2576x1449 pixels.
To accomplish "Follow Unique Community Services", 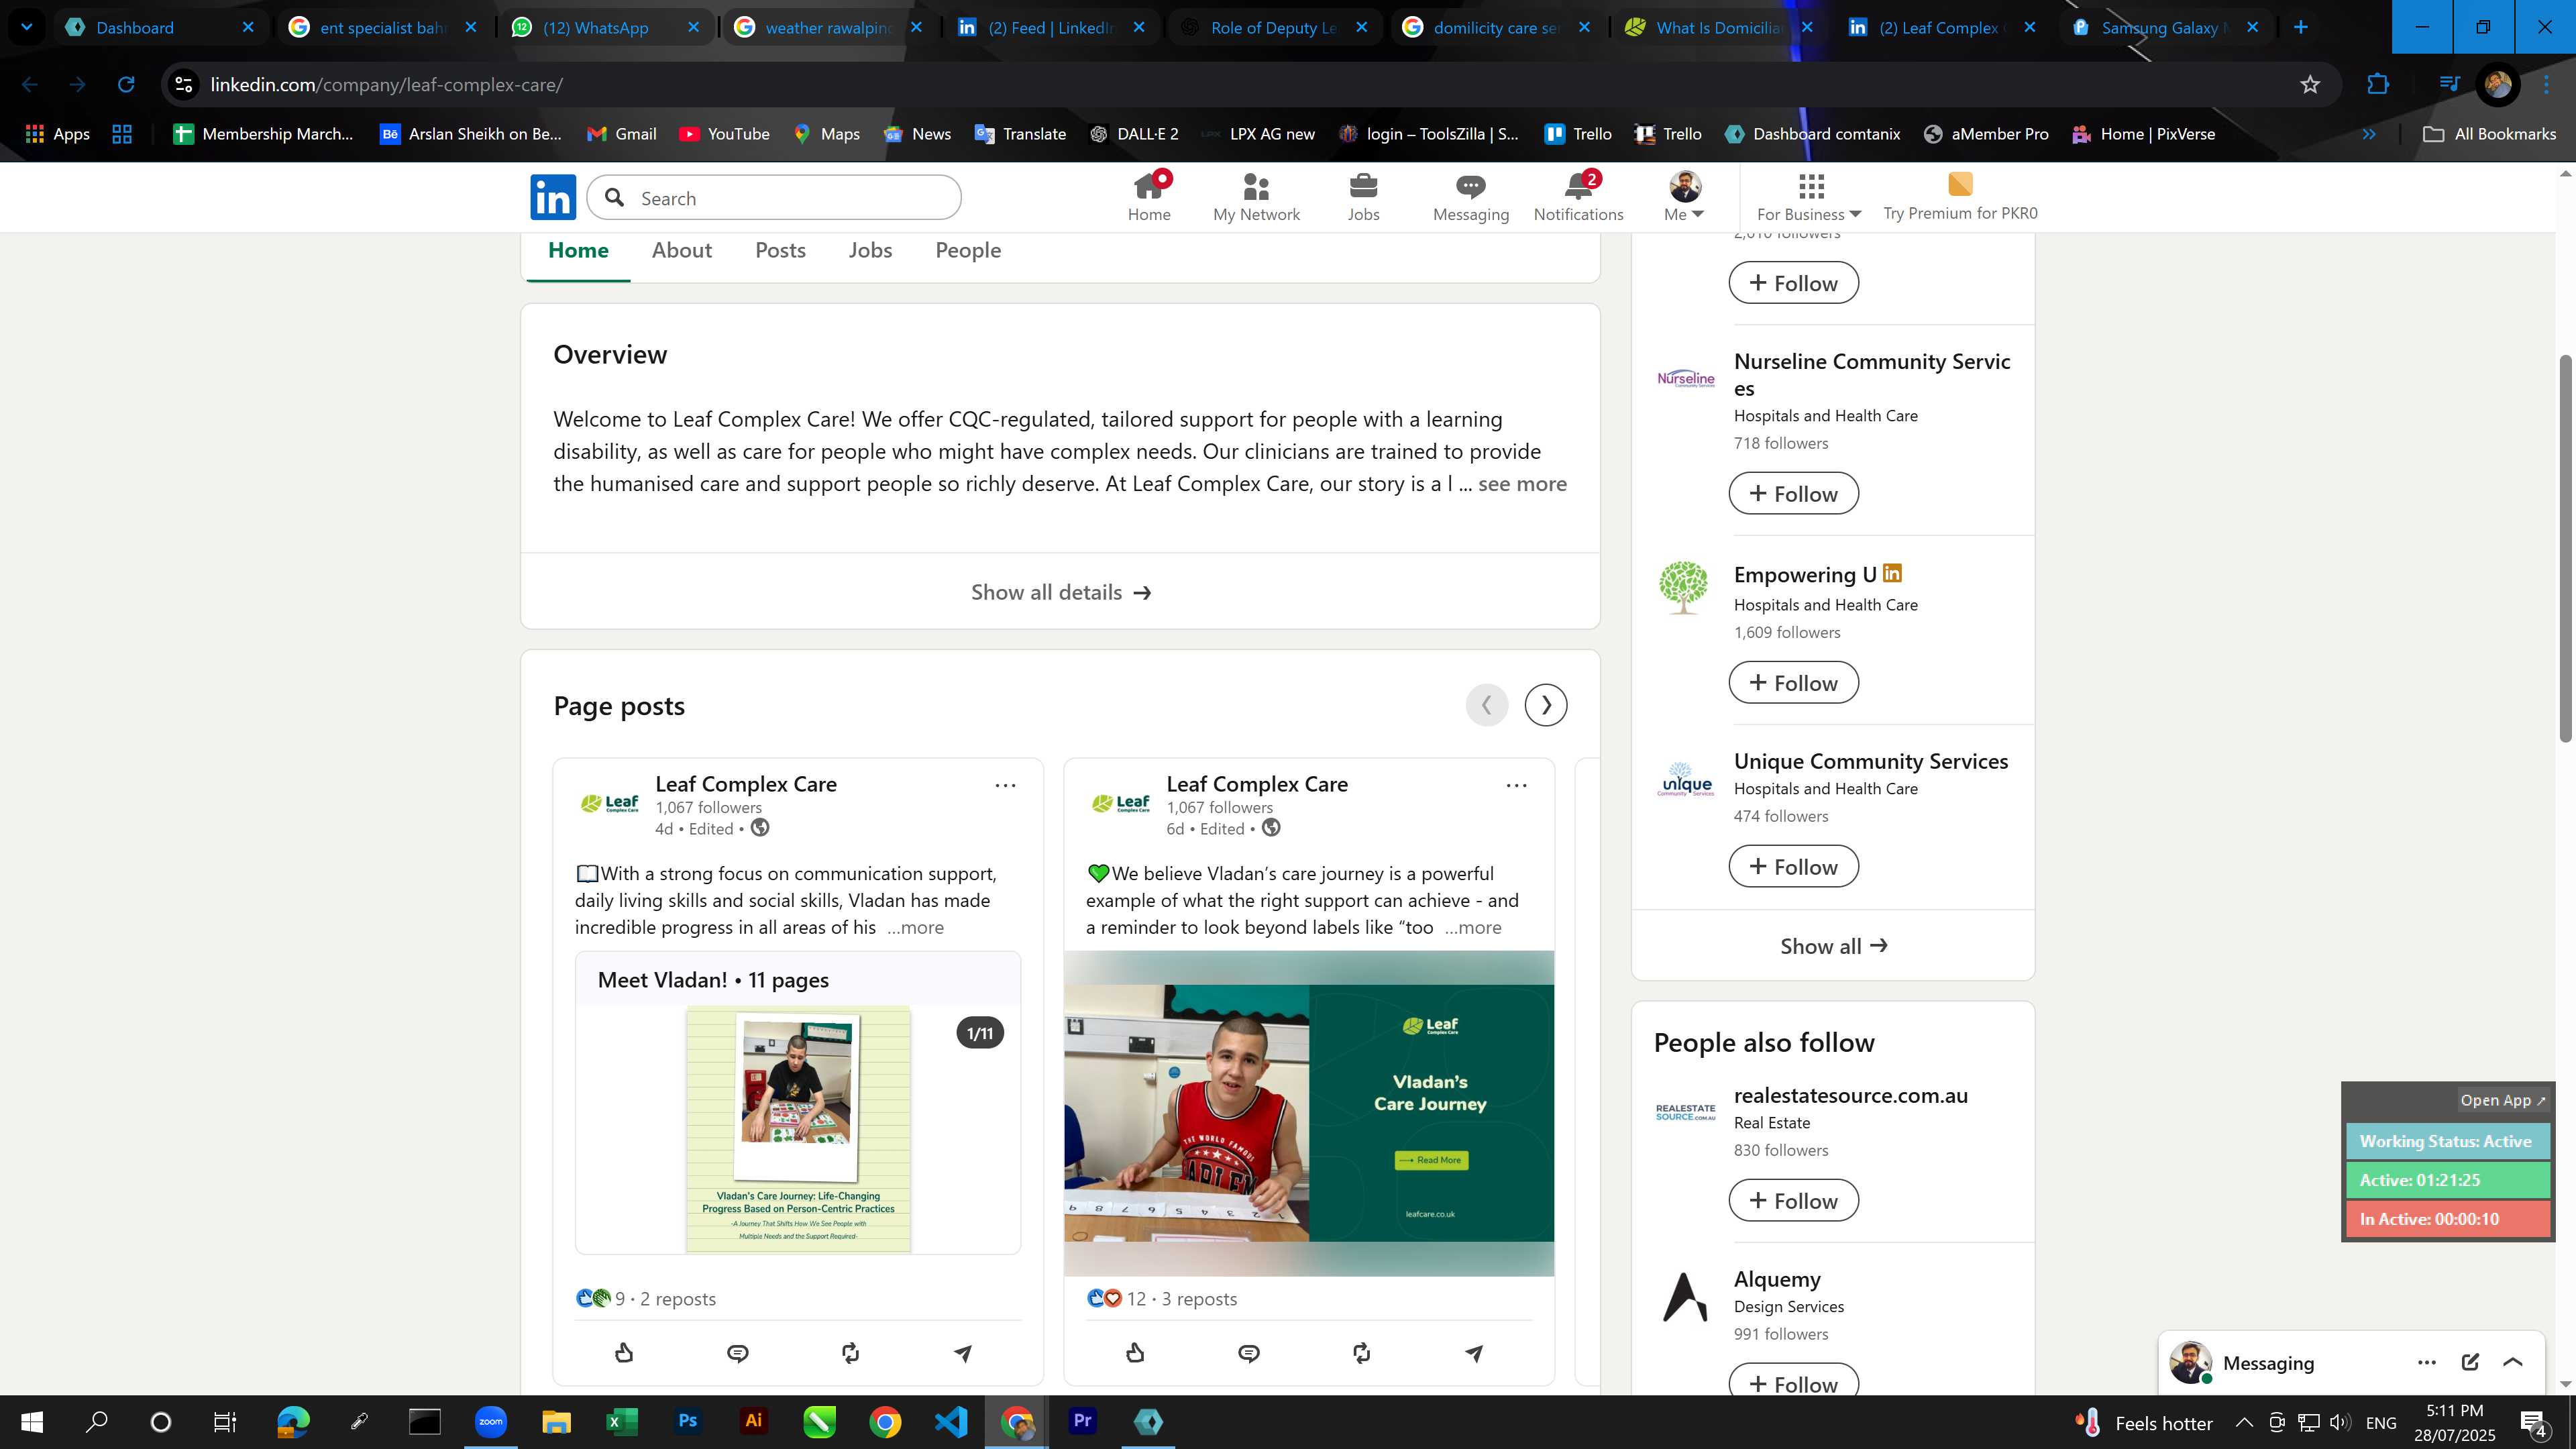I will (1793, 866).
